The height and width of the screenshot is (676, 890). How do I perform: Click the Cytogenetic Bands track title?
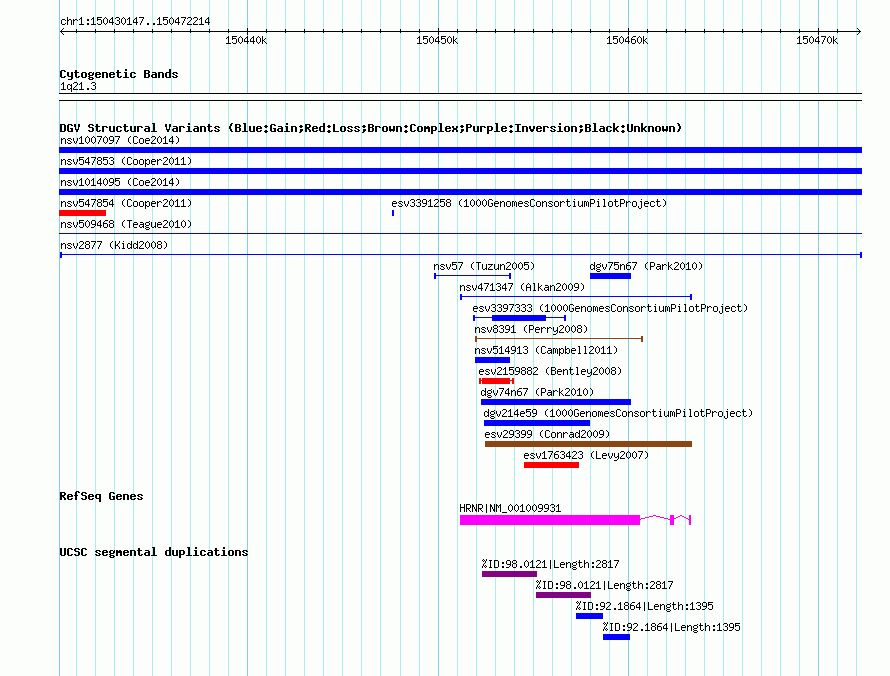(x=119, y=74)
